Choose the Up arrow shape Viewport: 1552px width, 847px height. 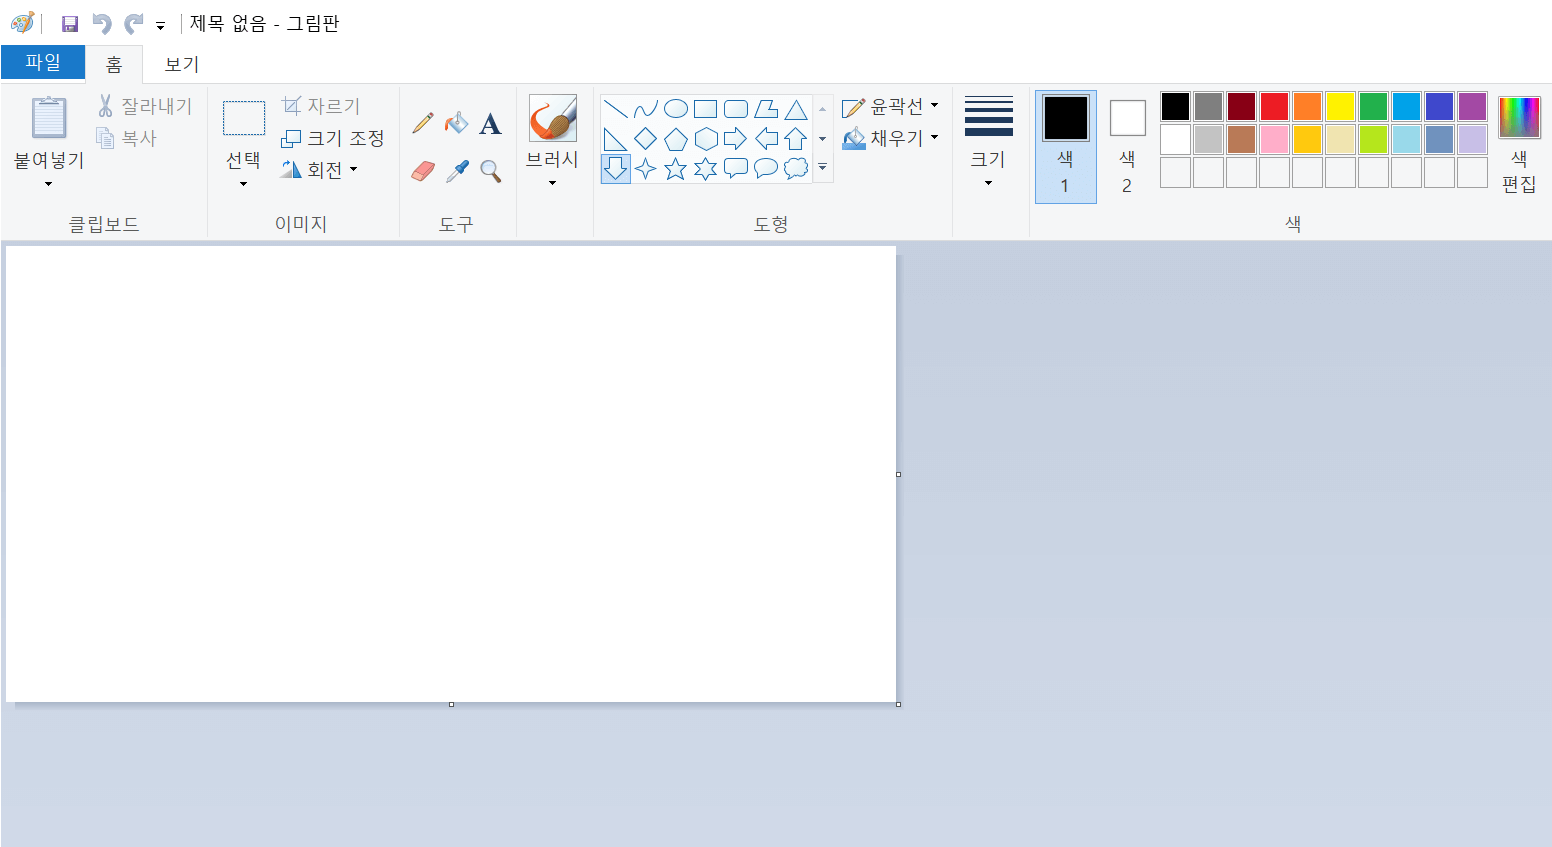point(796,139)
